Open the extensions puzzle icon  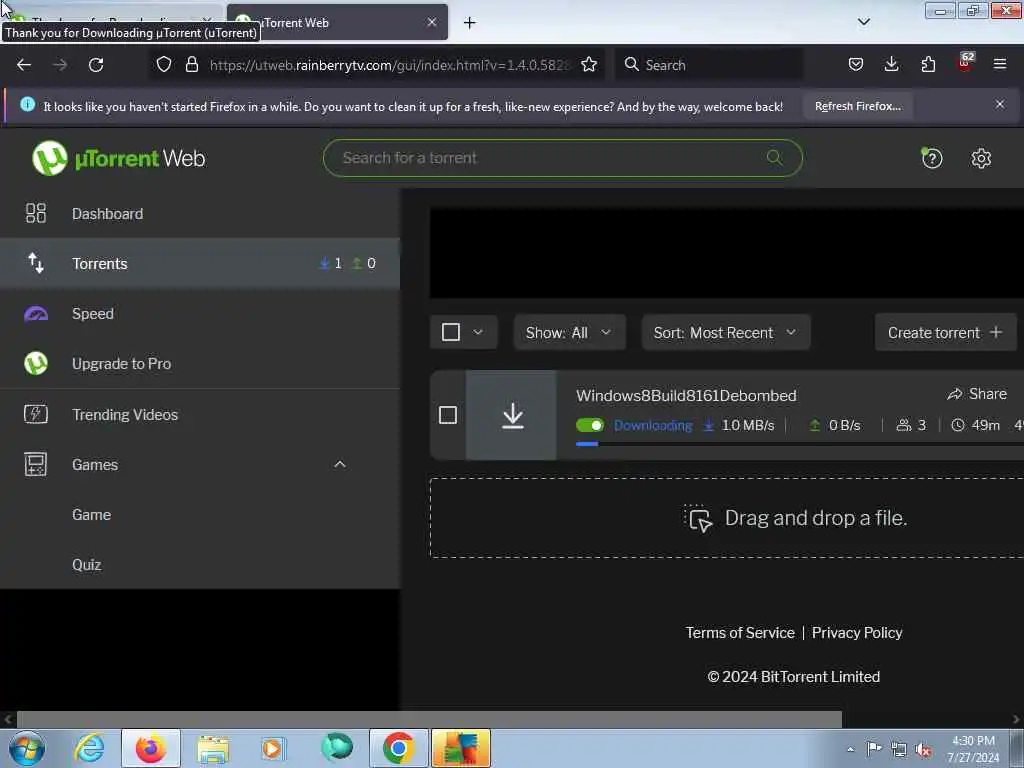(928, 64)
